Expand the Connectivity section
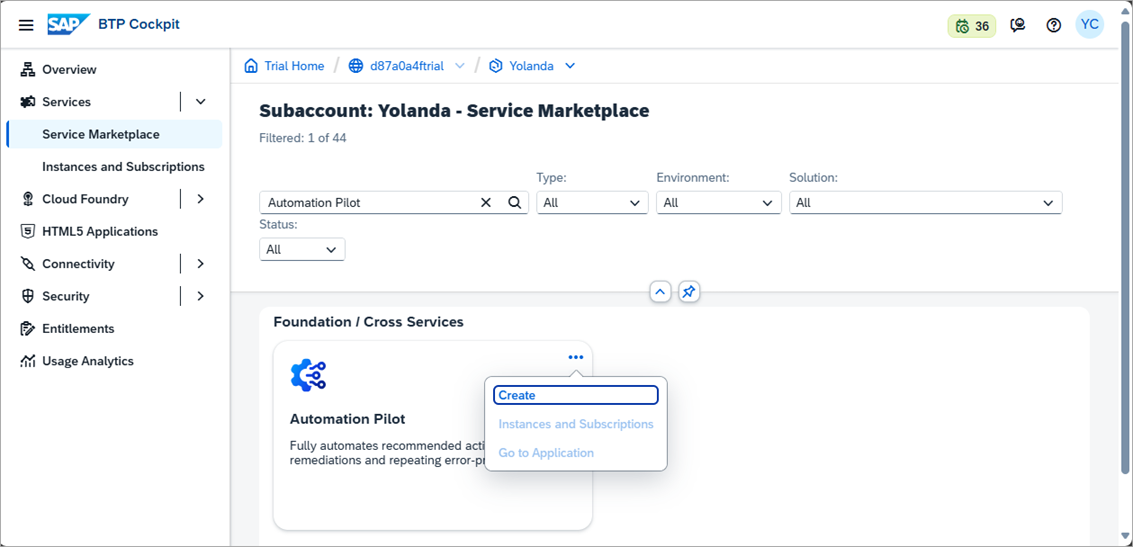The width and height of the screenshot is (1133, 547). pyautogui.click(x=201, y=264)
